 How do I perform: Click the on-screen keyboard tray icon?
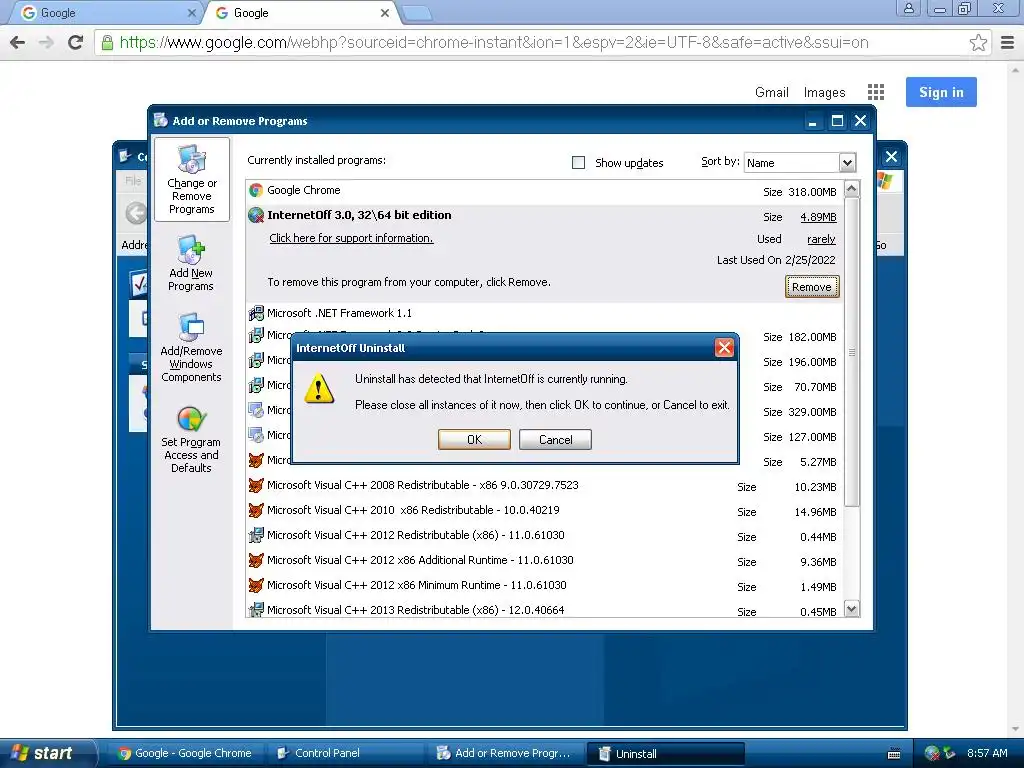tap(895, 754)
